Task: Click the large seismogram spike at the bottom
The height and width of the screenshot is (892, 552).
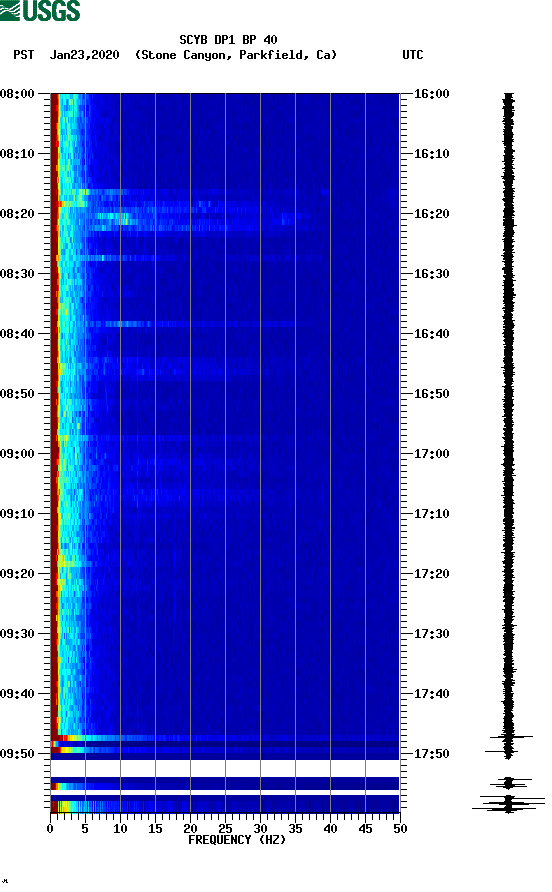Action: pos(508,804)
